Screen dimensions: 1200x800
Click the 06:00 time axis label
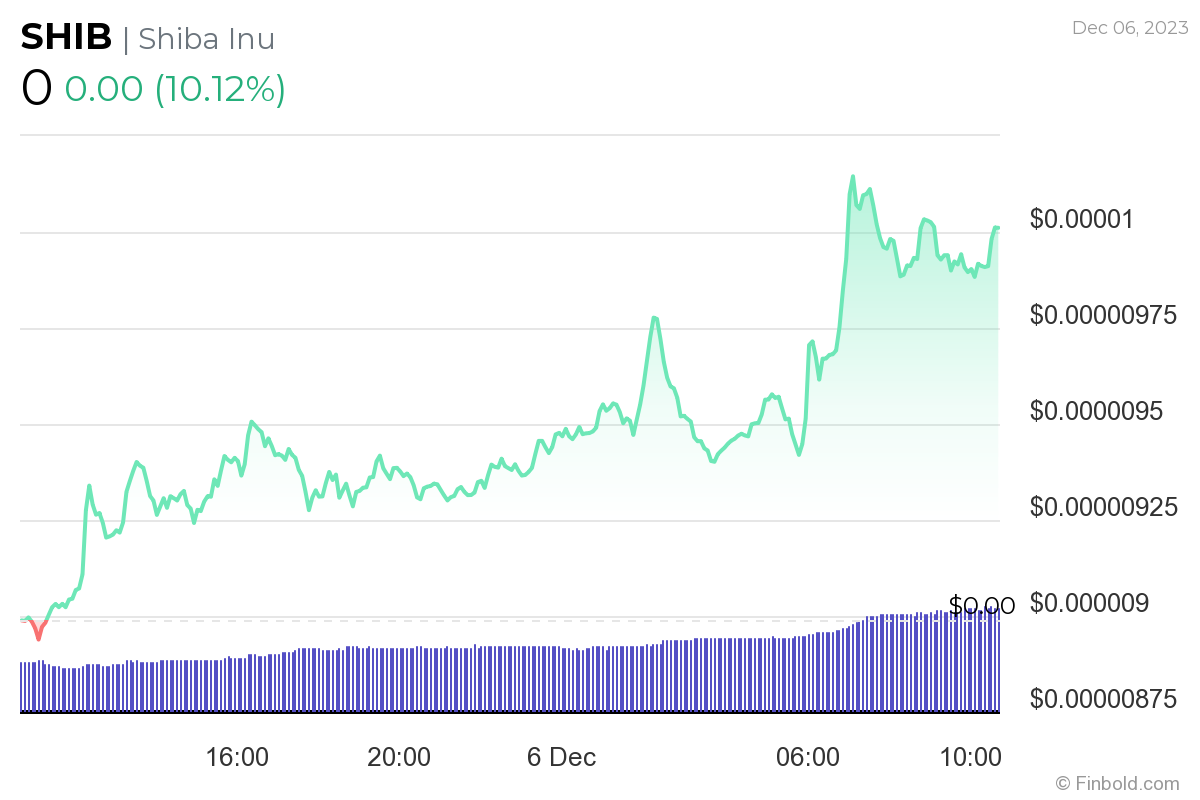[x=808, y=757]
